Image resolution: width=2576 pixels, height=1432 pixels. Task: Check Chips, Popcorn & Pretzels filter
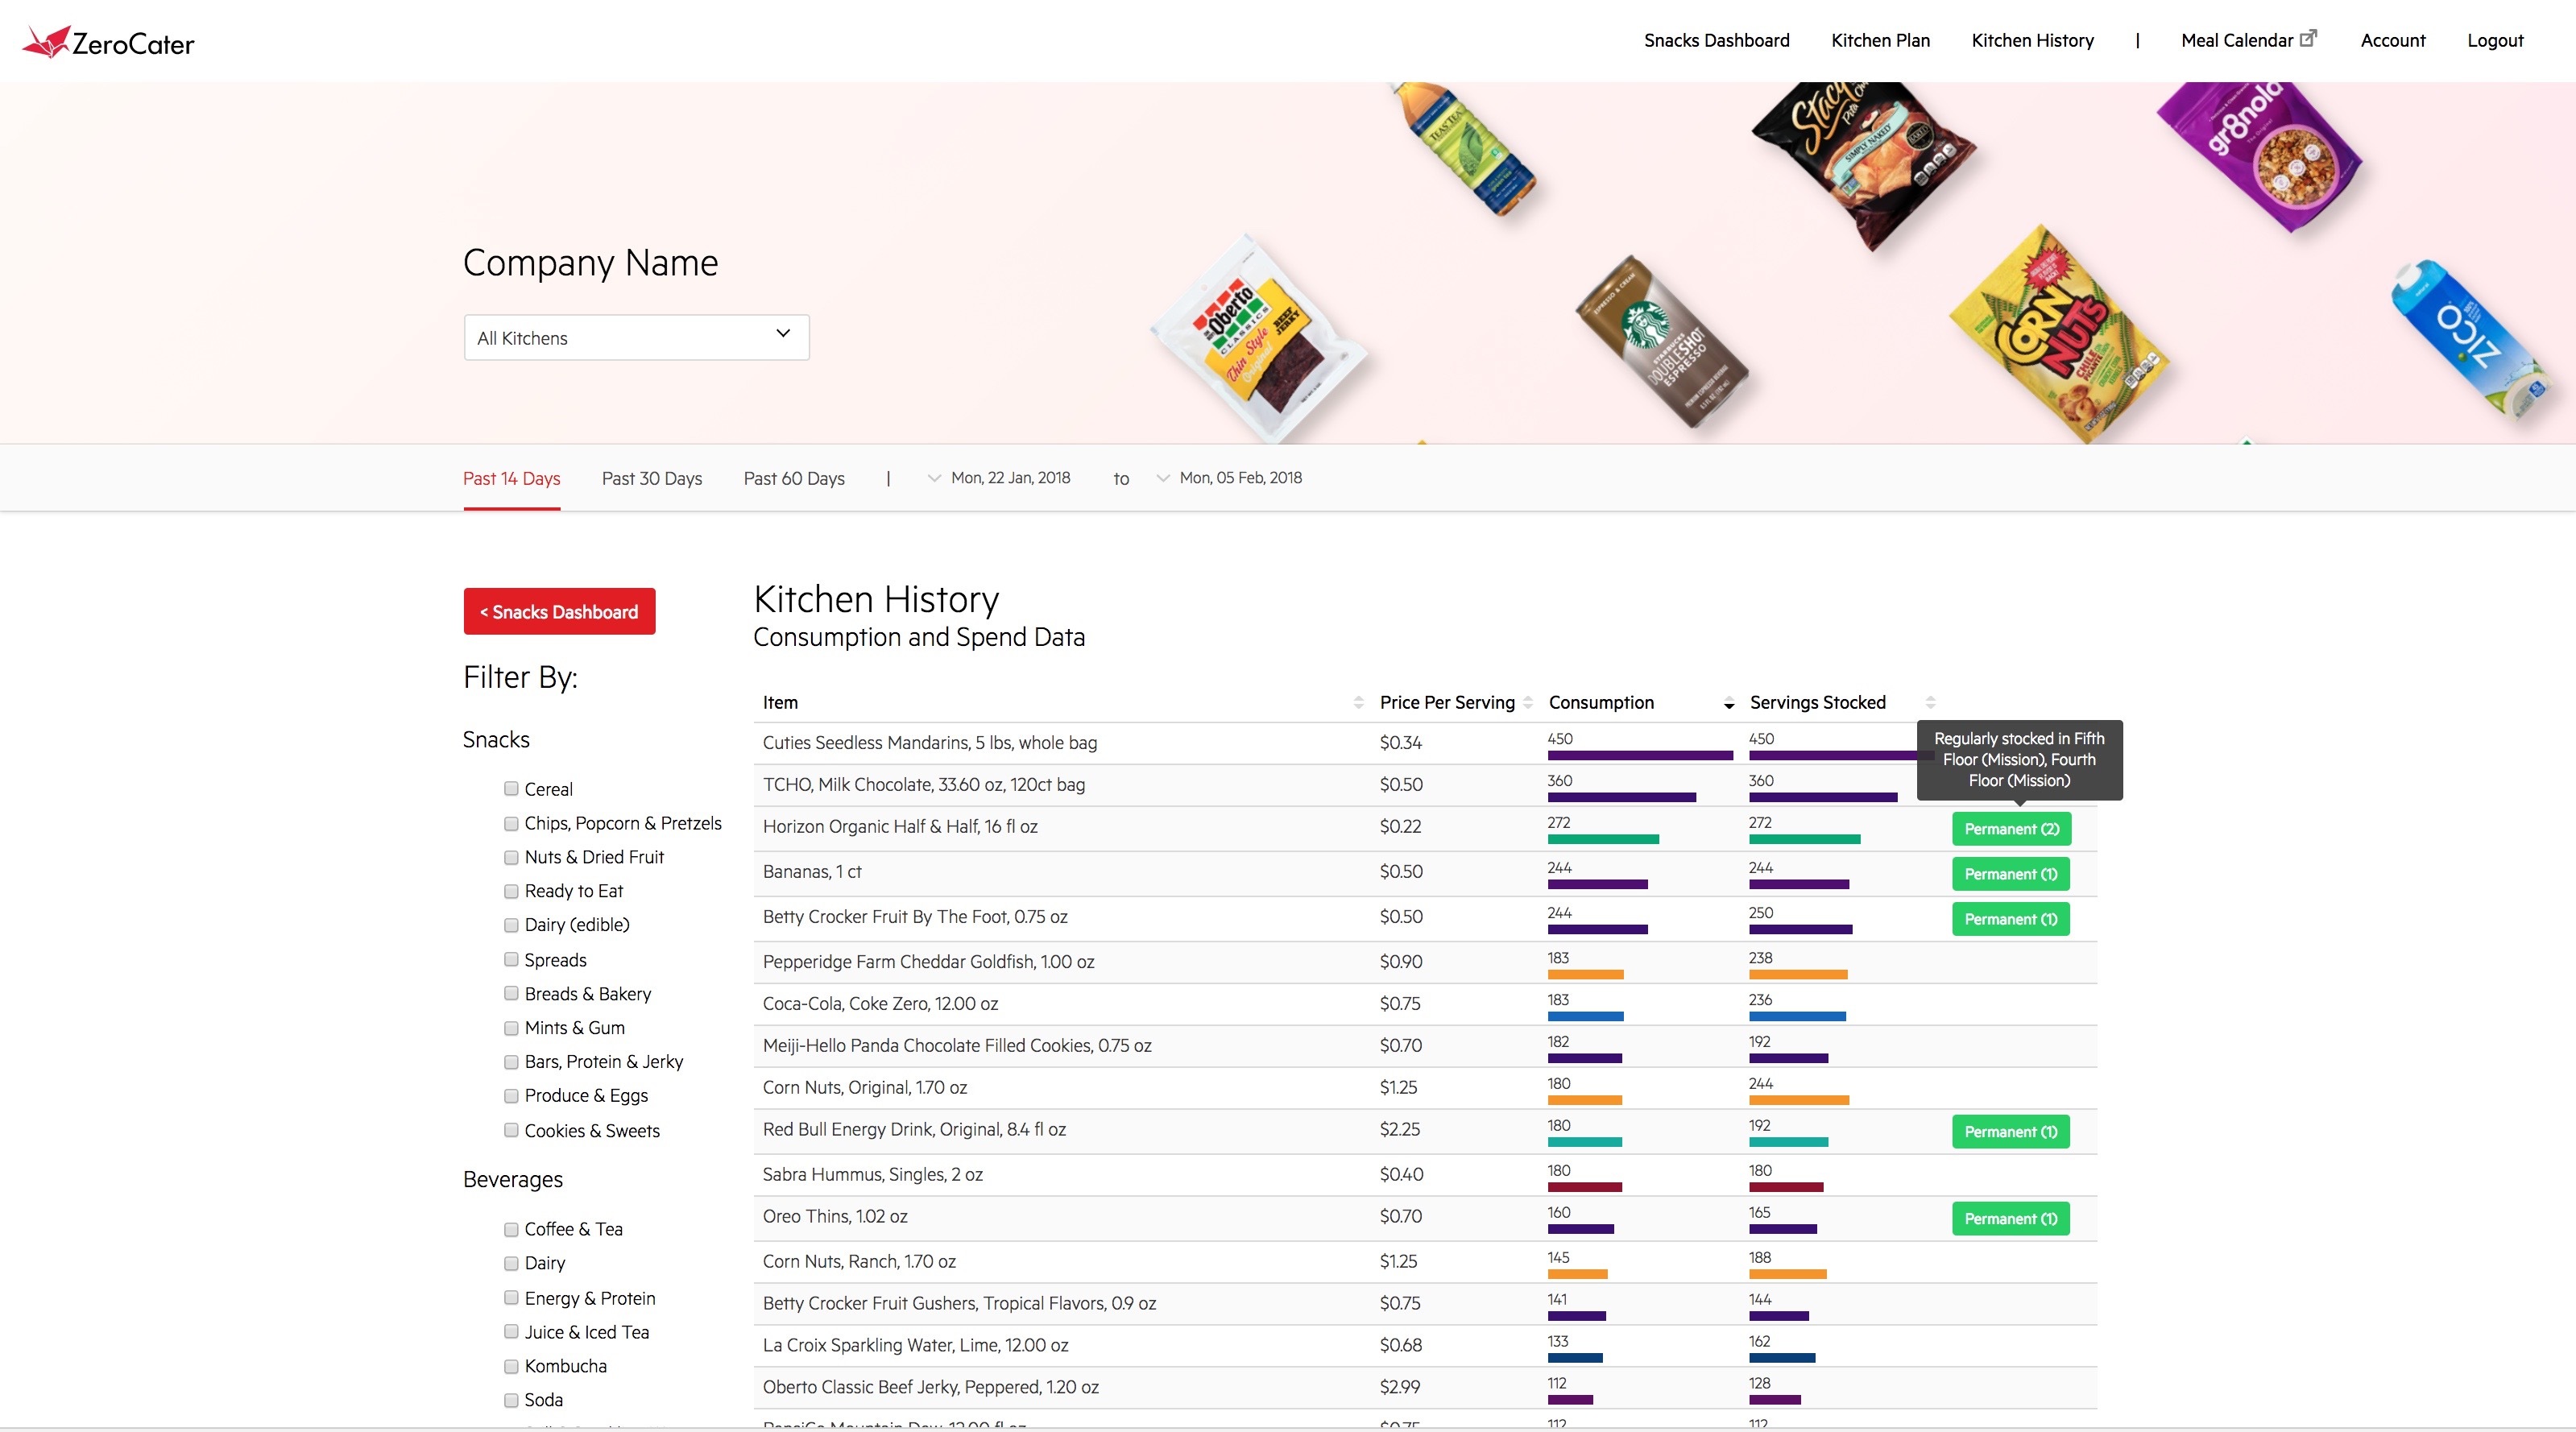[511, 822]
